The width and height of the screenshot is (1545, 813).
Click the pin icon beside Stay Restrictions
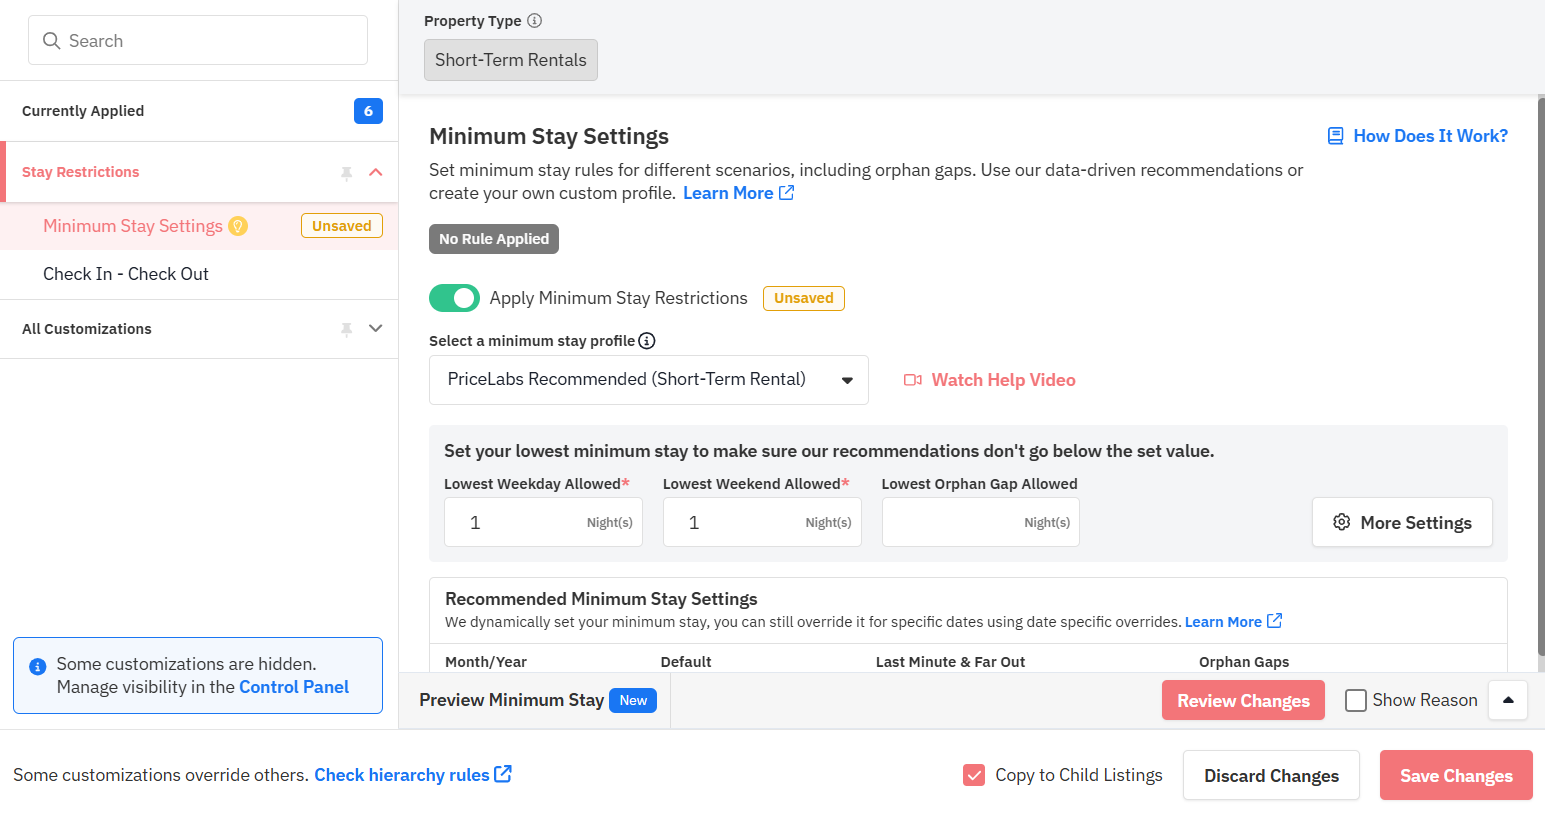(346, 173)
